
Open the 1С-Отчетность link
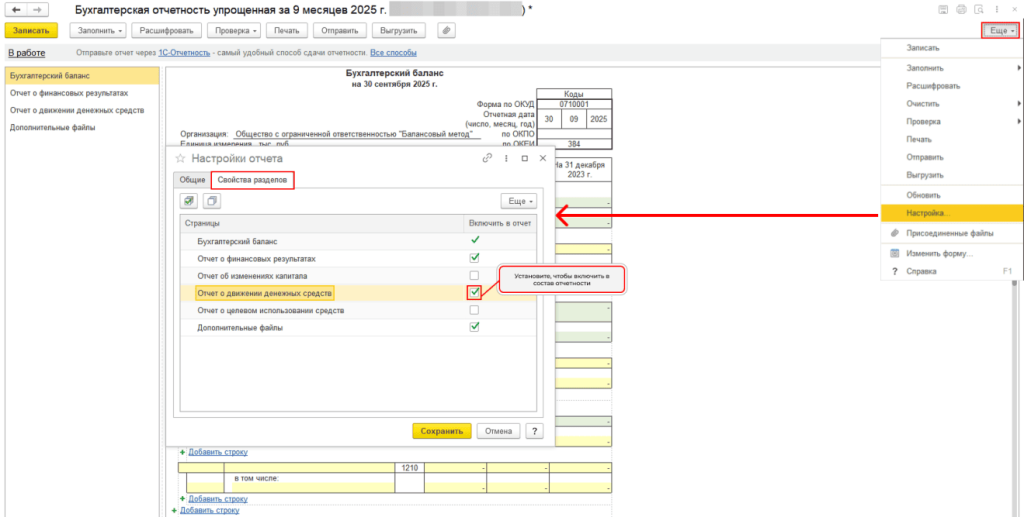click(184, 52)
